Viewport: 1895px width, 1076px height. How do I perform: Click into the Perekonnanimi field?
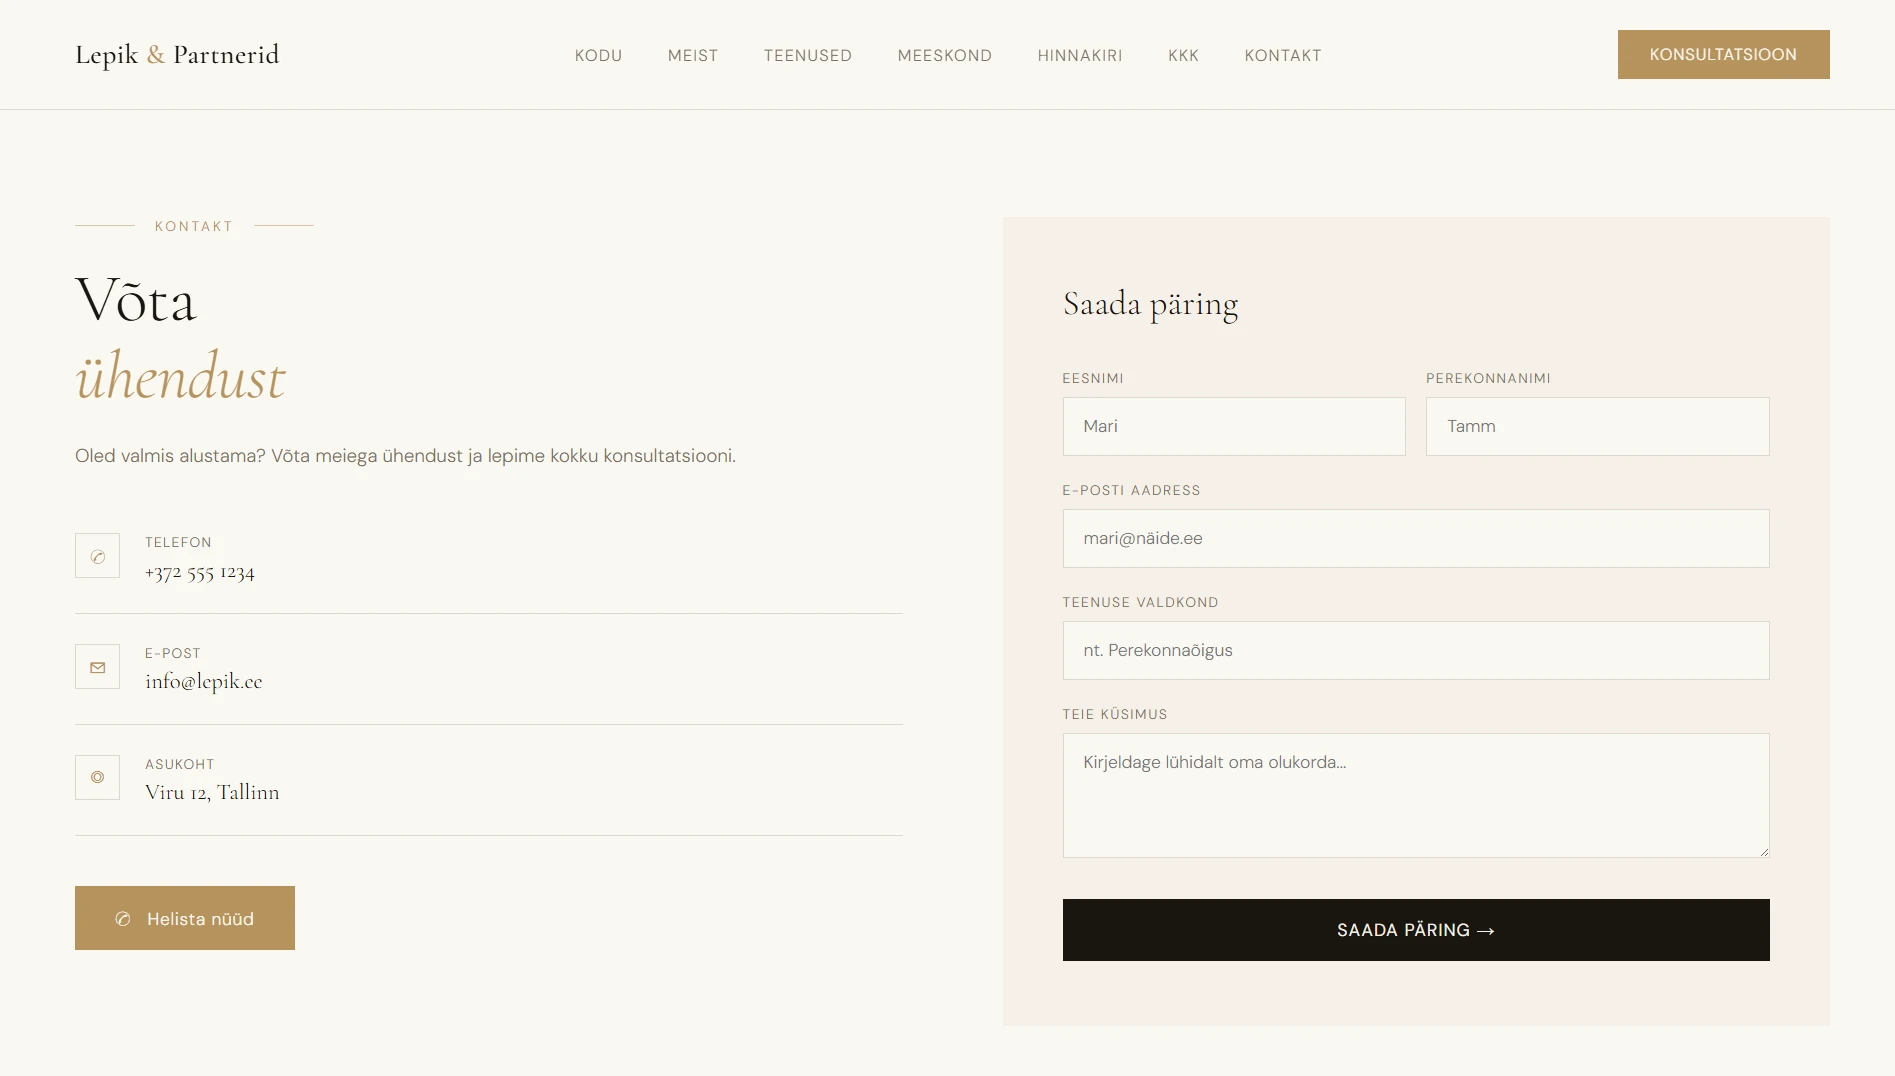coord(1597,427)
